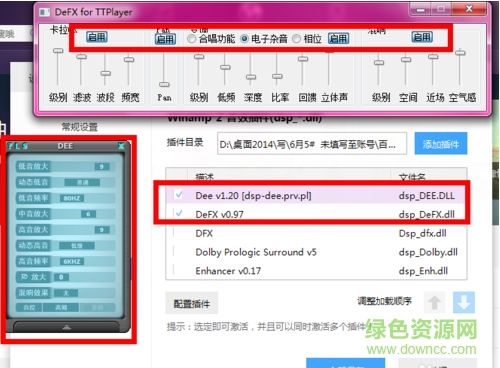Click the 级别 slider beside 低频
500x368 pixels.
pos(199,57)
